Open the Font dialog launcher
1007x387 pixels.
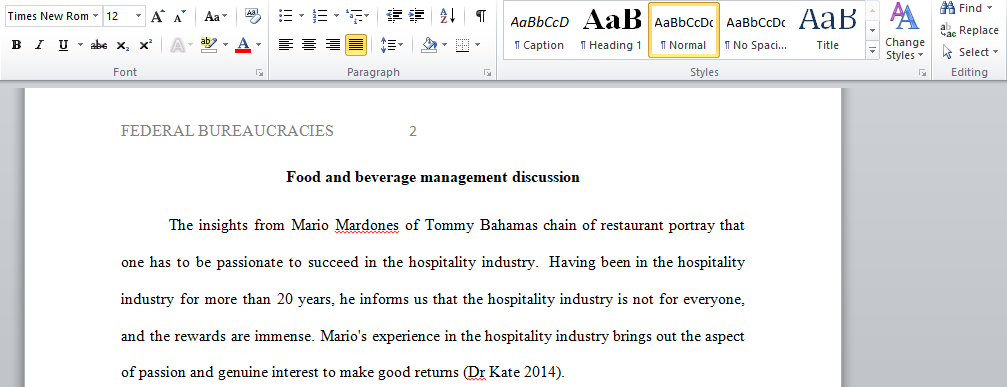[259, 73]
